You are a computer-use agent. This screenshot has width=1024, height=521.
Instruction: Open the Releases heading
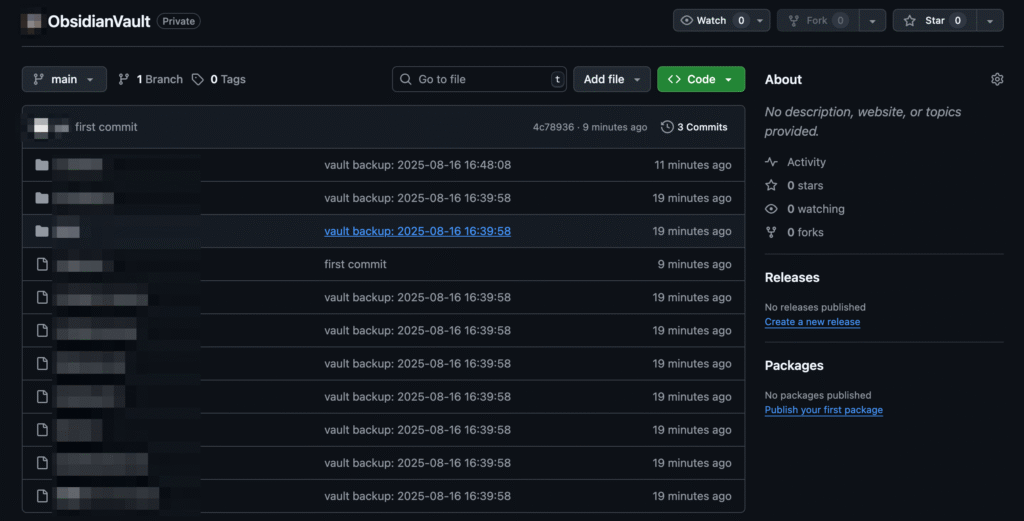pyautogui.click(x=792, y=277)
